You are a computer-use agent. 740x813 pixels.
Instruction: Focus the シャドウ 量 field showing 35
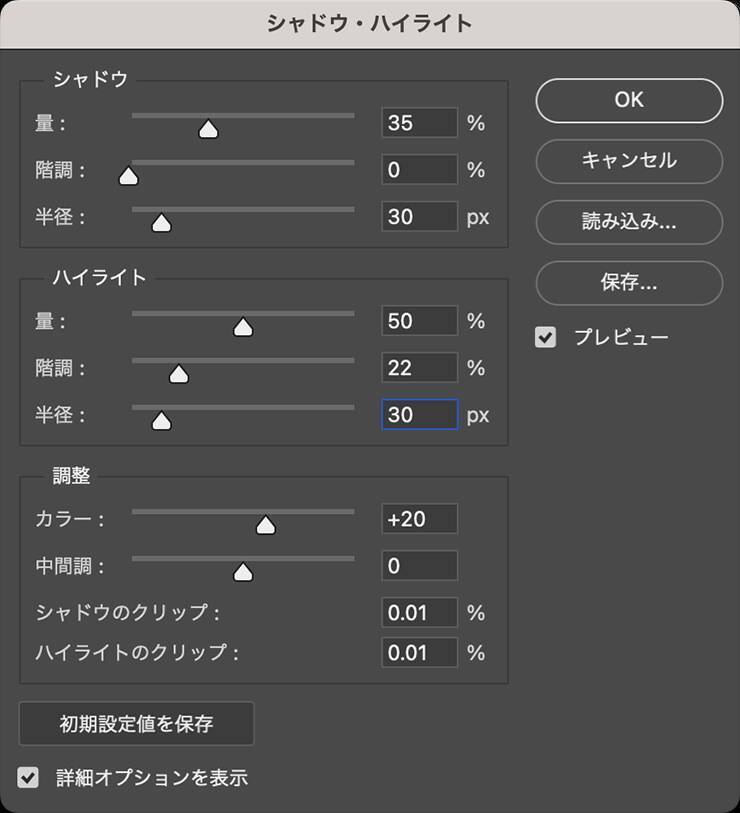click(419, 123)
